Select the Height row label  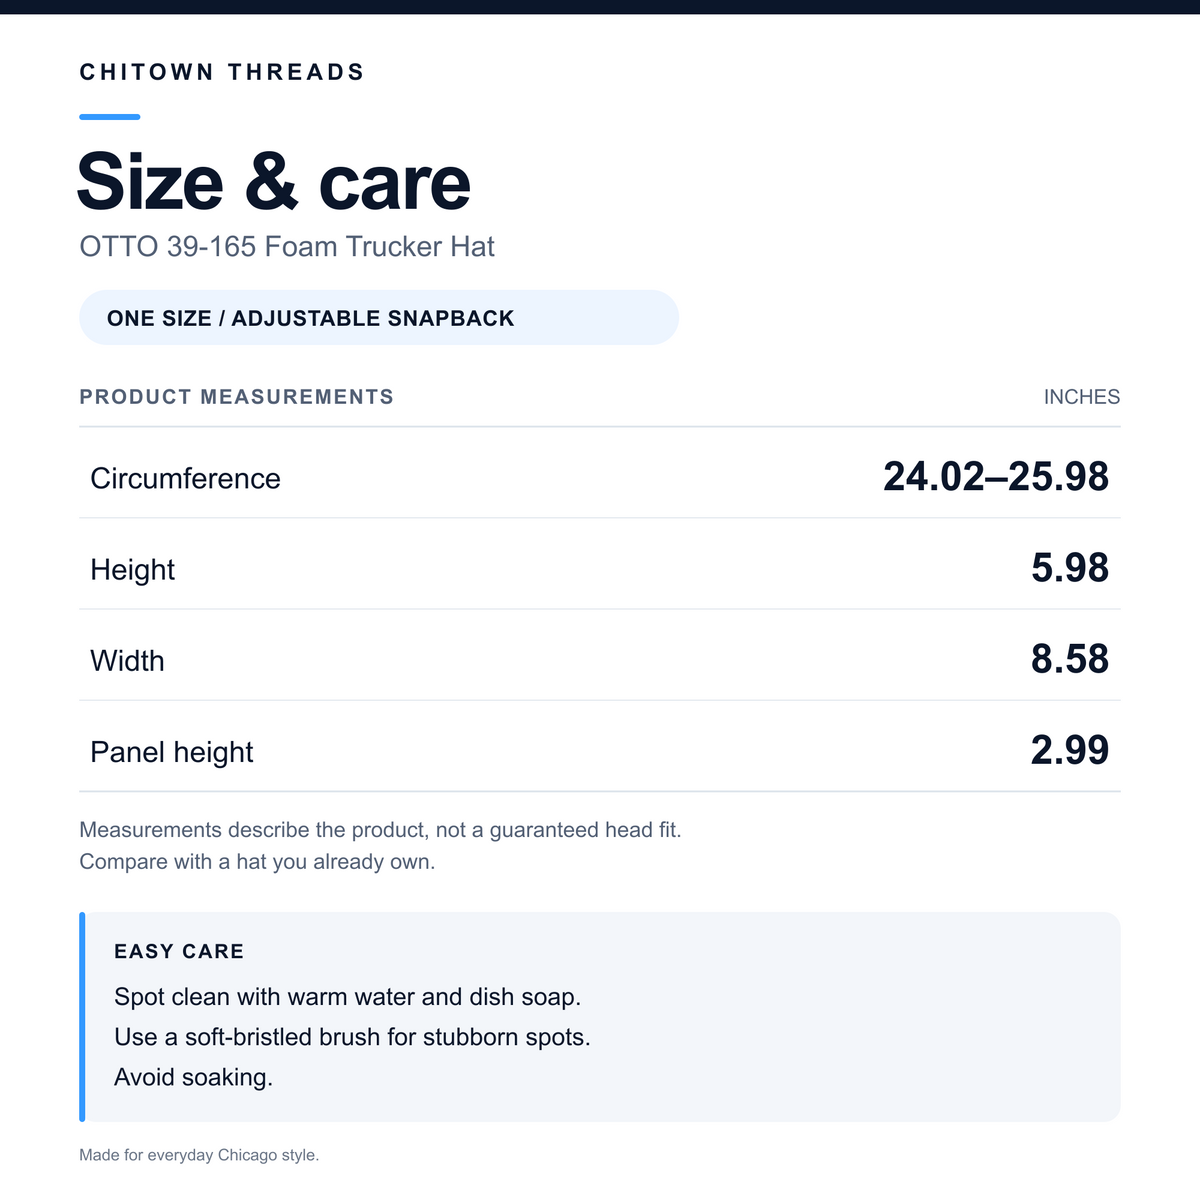(x=132, y=569)
